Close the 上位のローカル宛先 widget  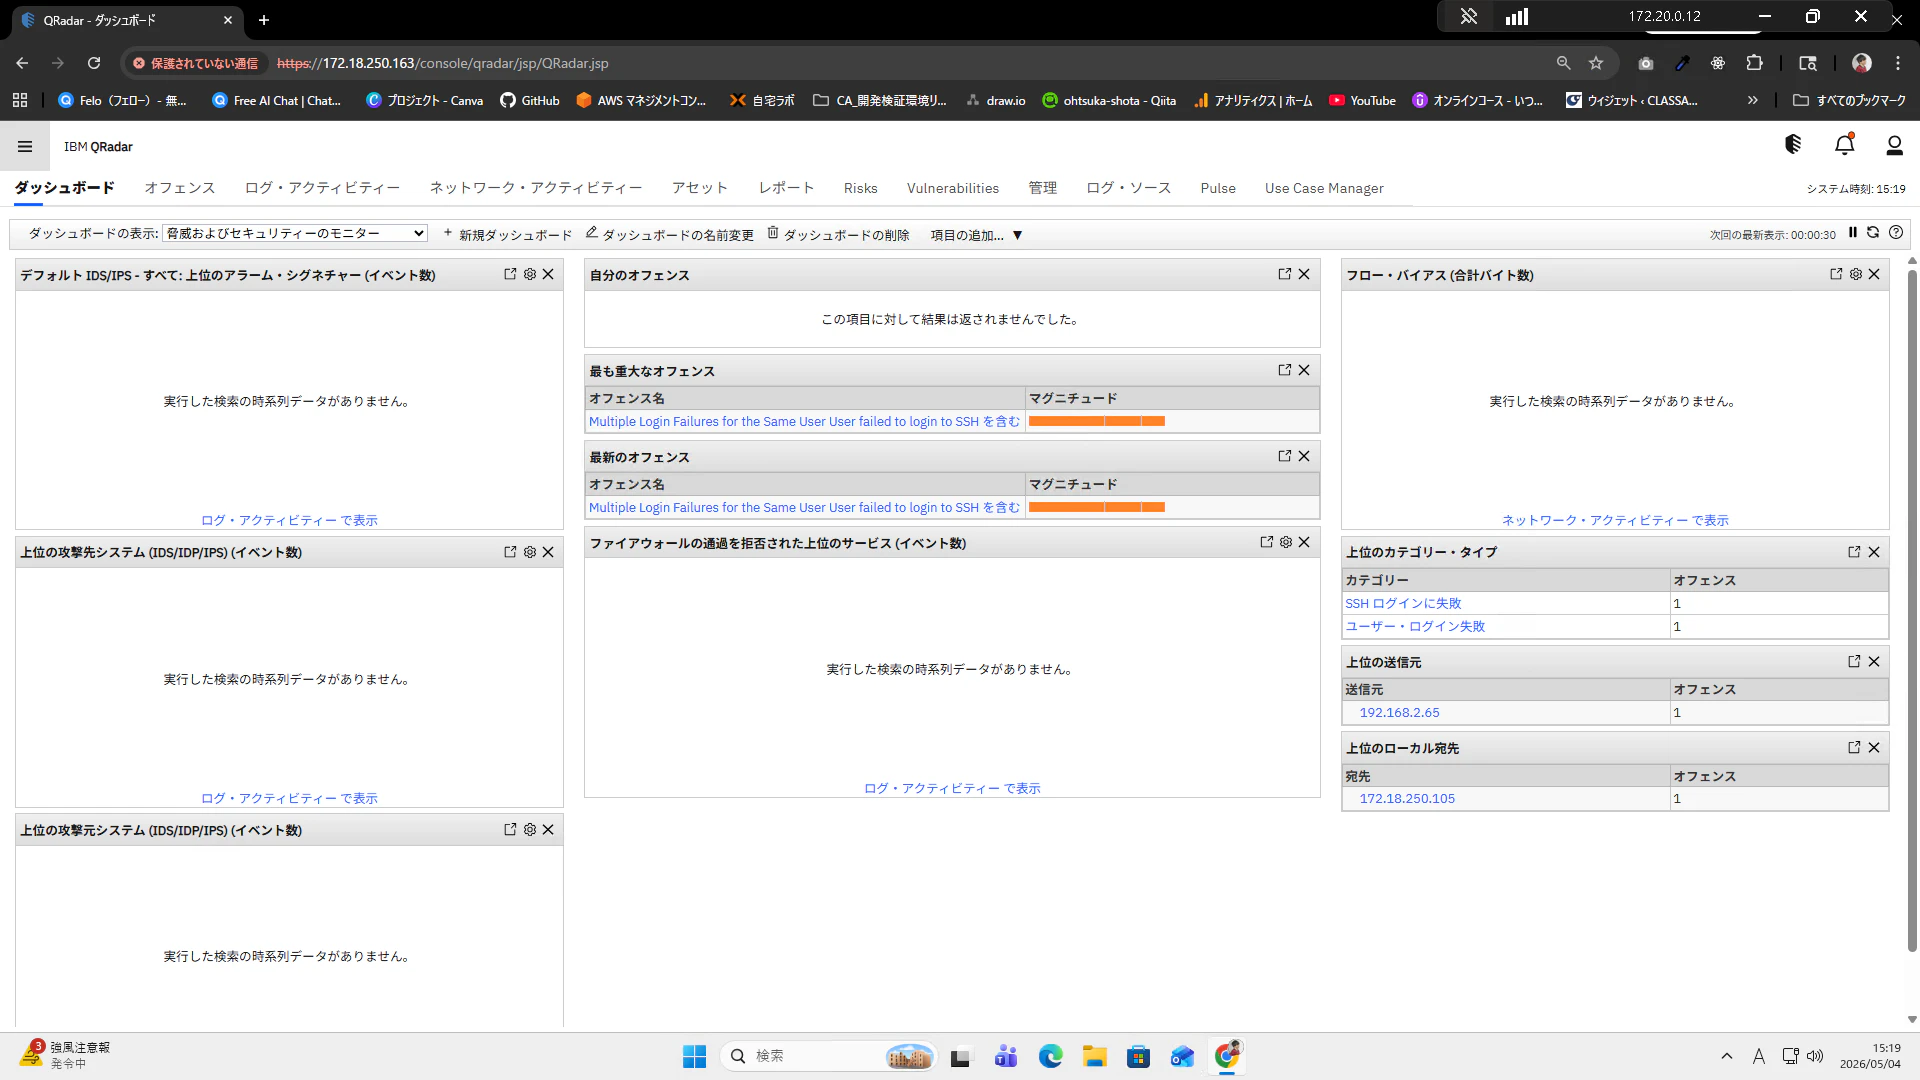click(1874, 748)
